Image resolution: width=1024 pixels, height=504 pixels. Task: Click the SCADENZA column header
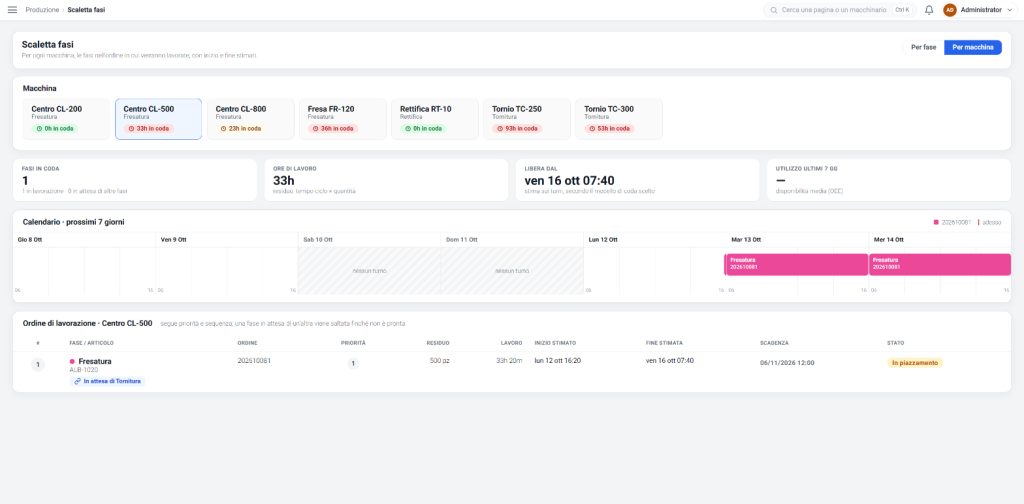click(x=774, y=343)
